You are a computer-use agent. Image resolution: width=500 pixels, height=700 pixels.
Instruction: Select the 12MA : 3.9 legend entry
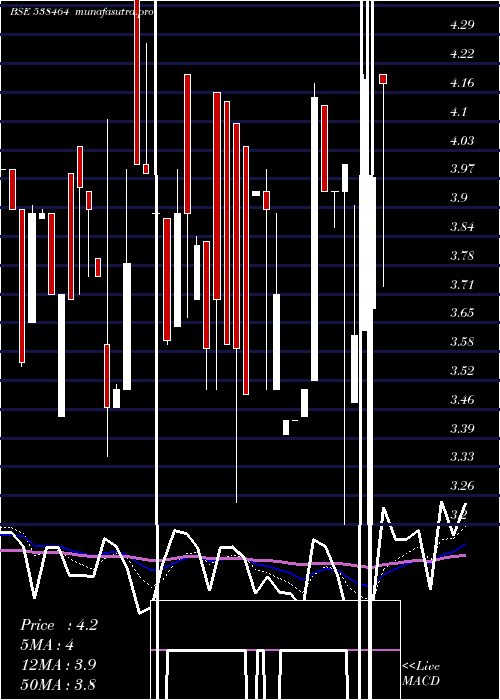(x=58, y=665)
